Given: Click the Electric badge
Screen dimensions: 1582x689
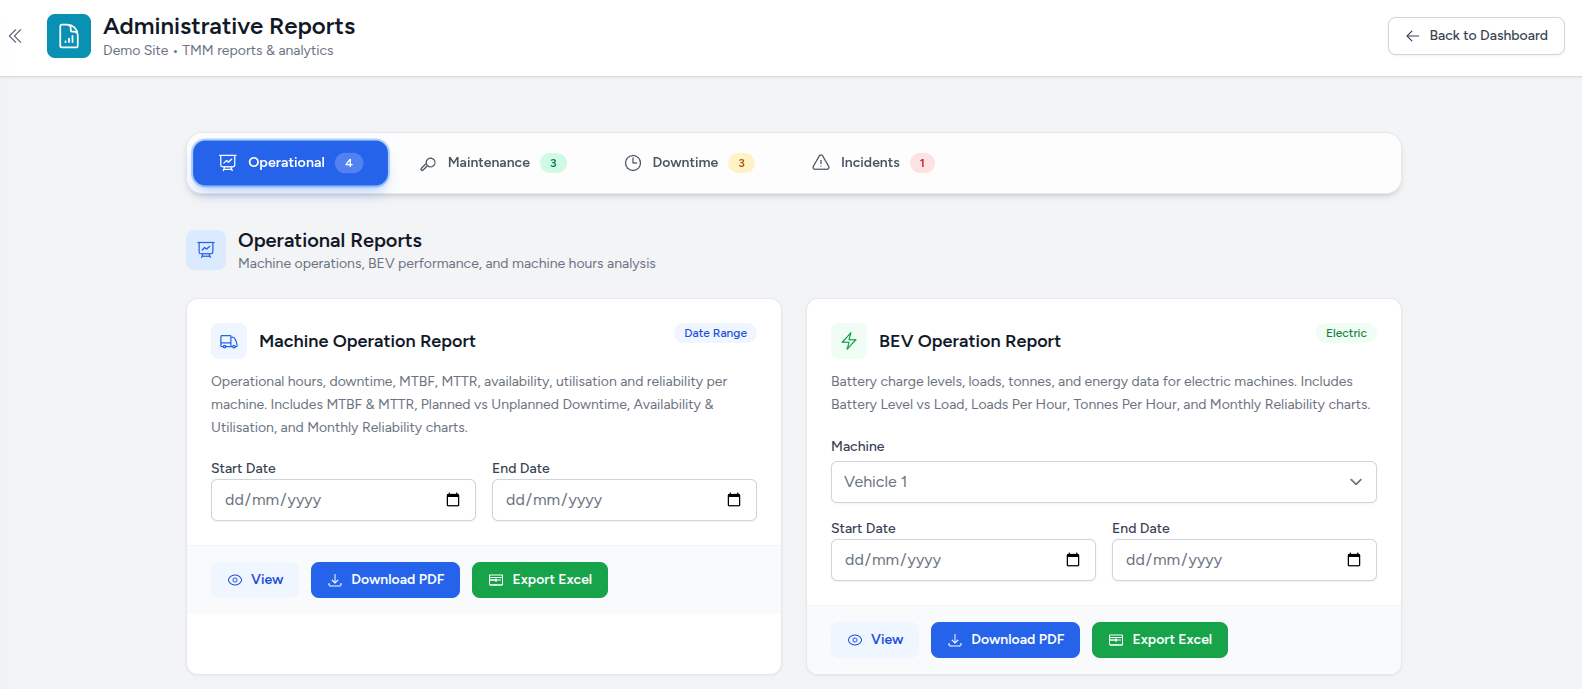Looking at the screenshot, I should (1346, 333).
